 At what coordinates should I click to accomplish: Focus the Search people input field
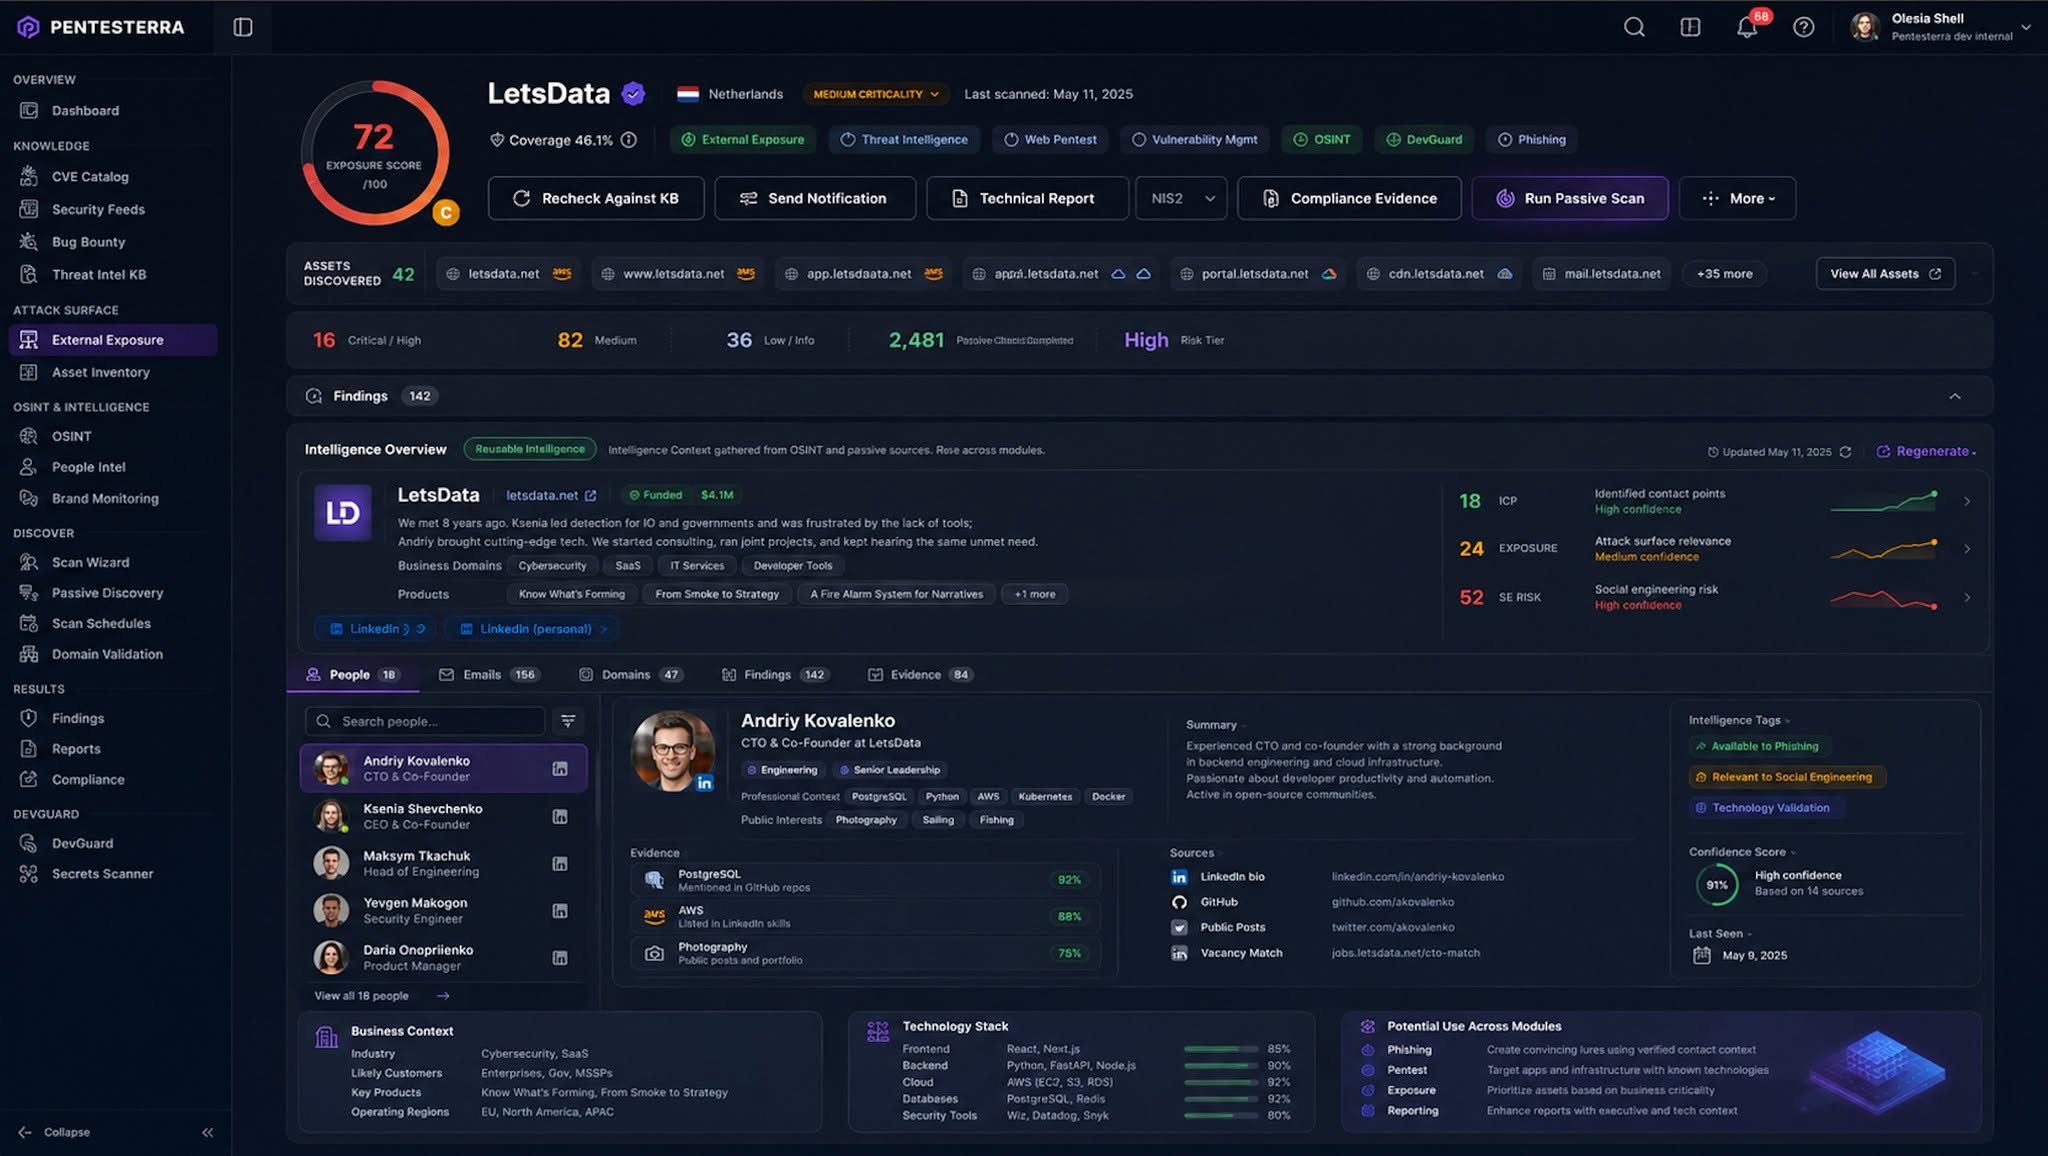point(425,721)
